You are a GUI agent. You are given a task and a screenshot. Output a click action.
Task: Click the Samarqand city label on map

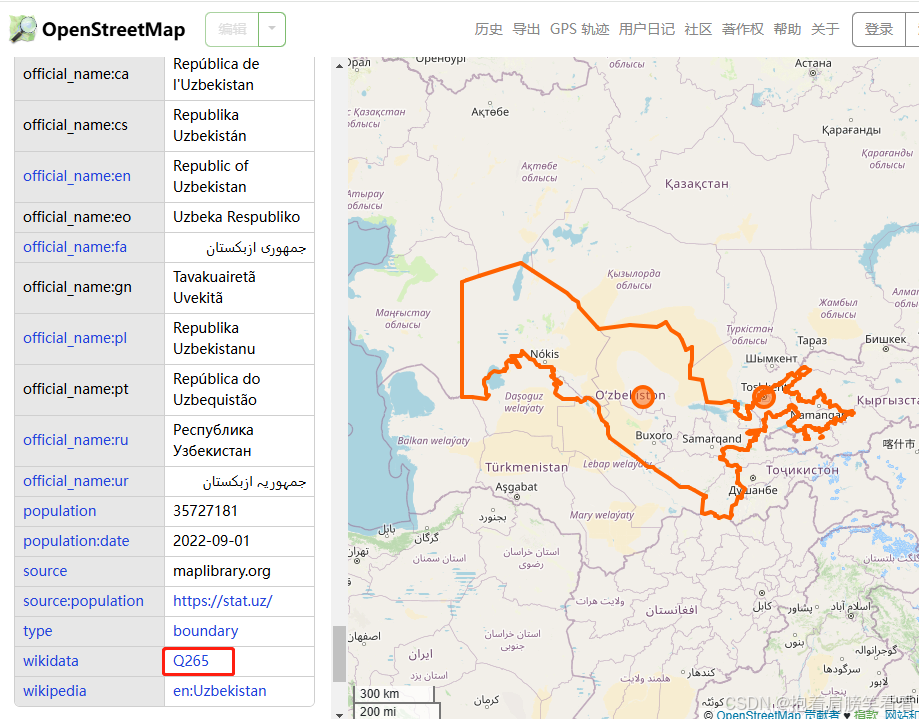[712, 438]
